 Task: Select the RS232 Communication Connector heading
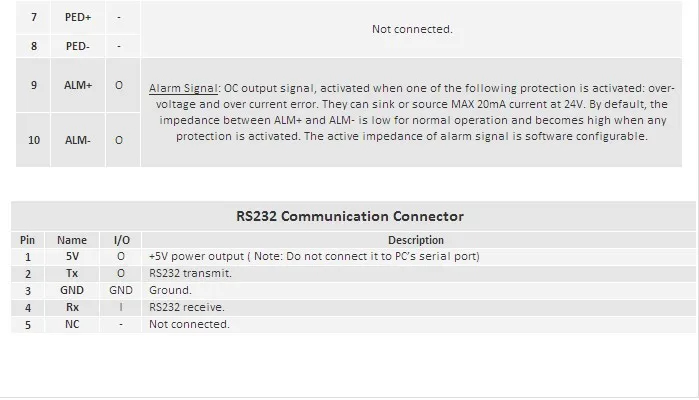coord(350,216)
